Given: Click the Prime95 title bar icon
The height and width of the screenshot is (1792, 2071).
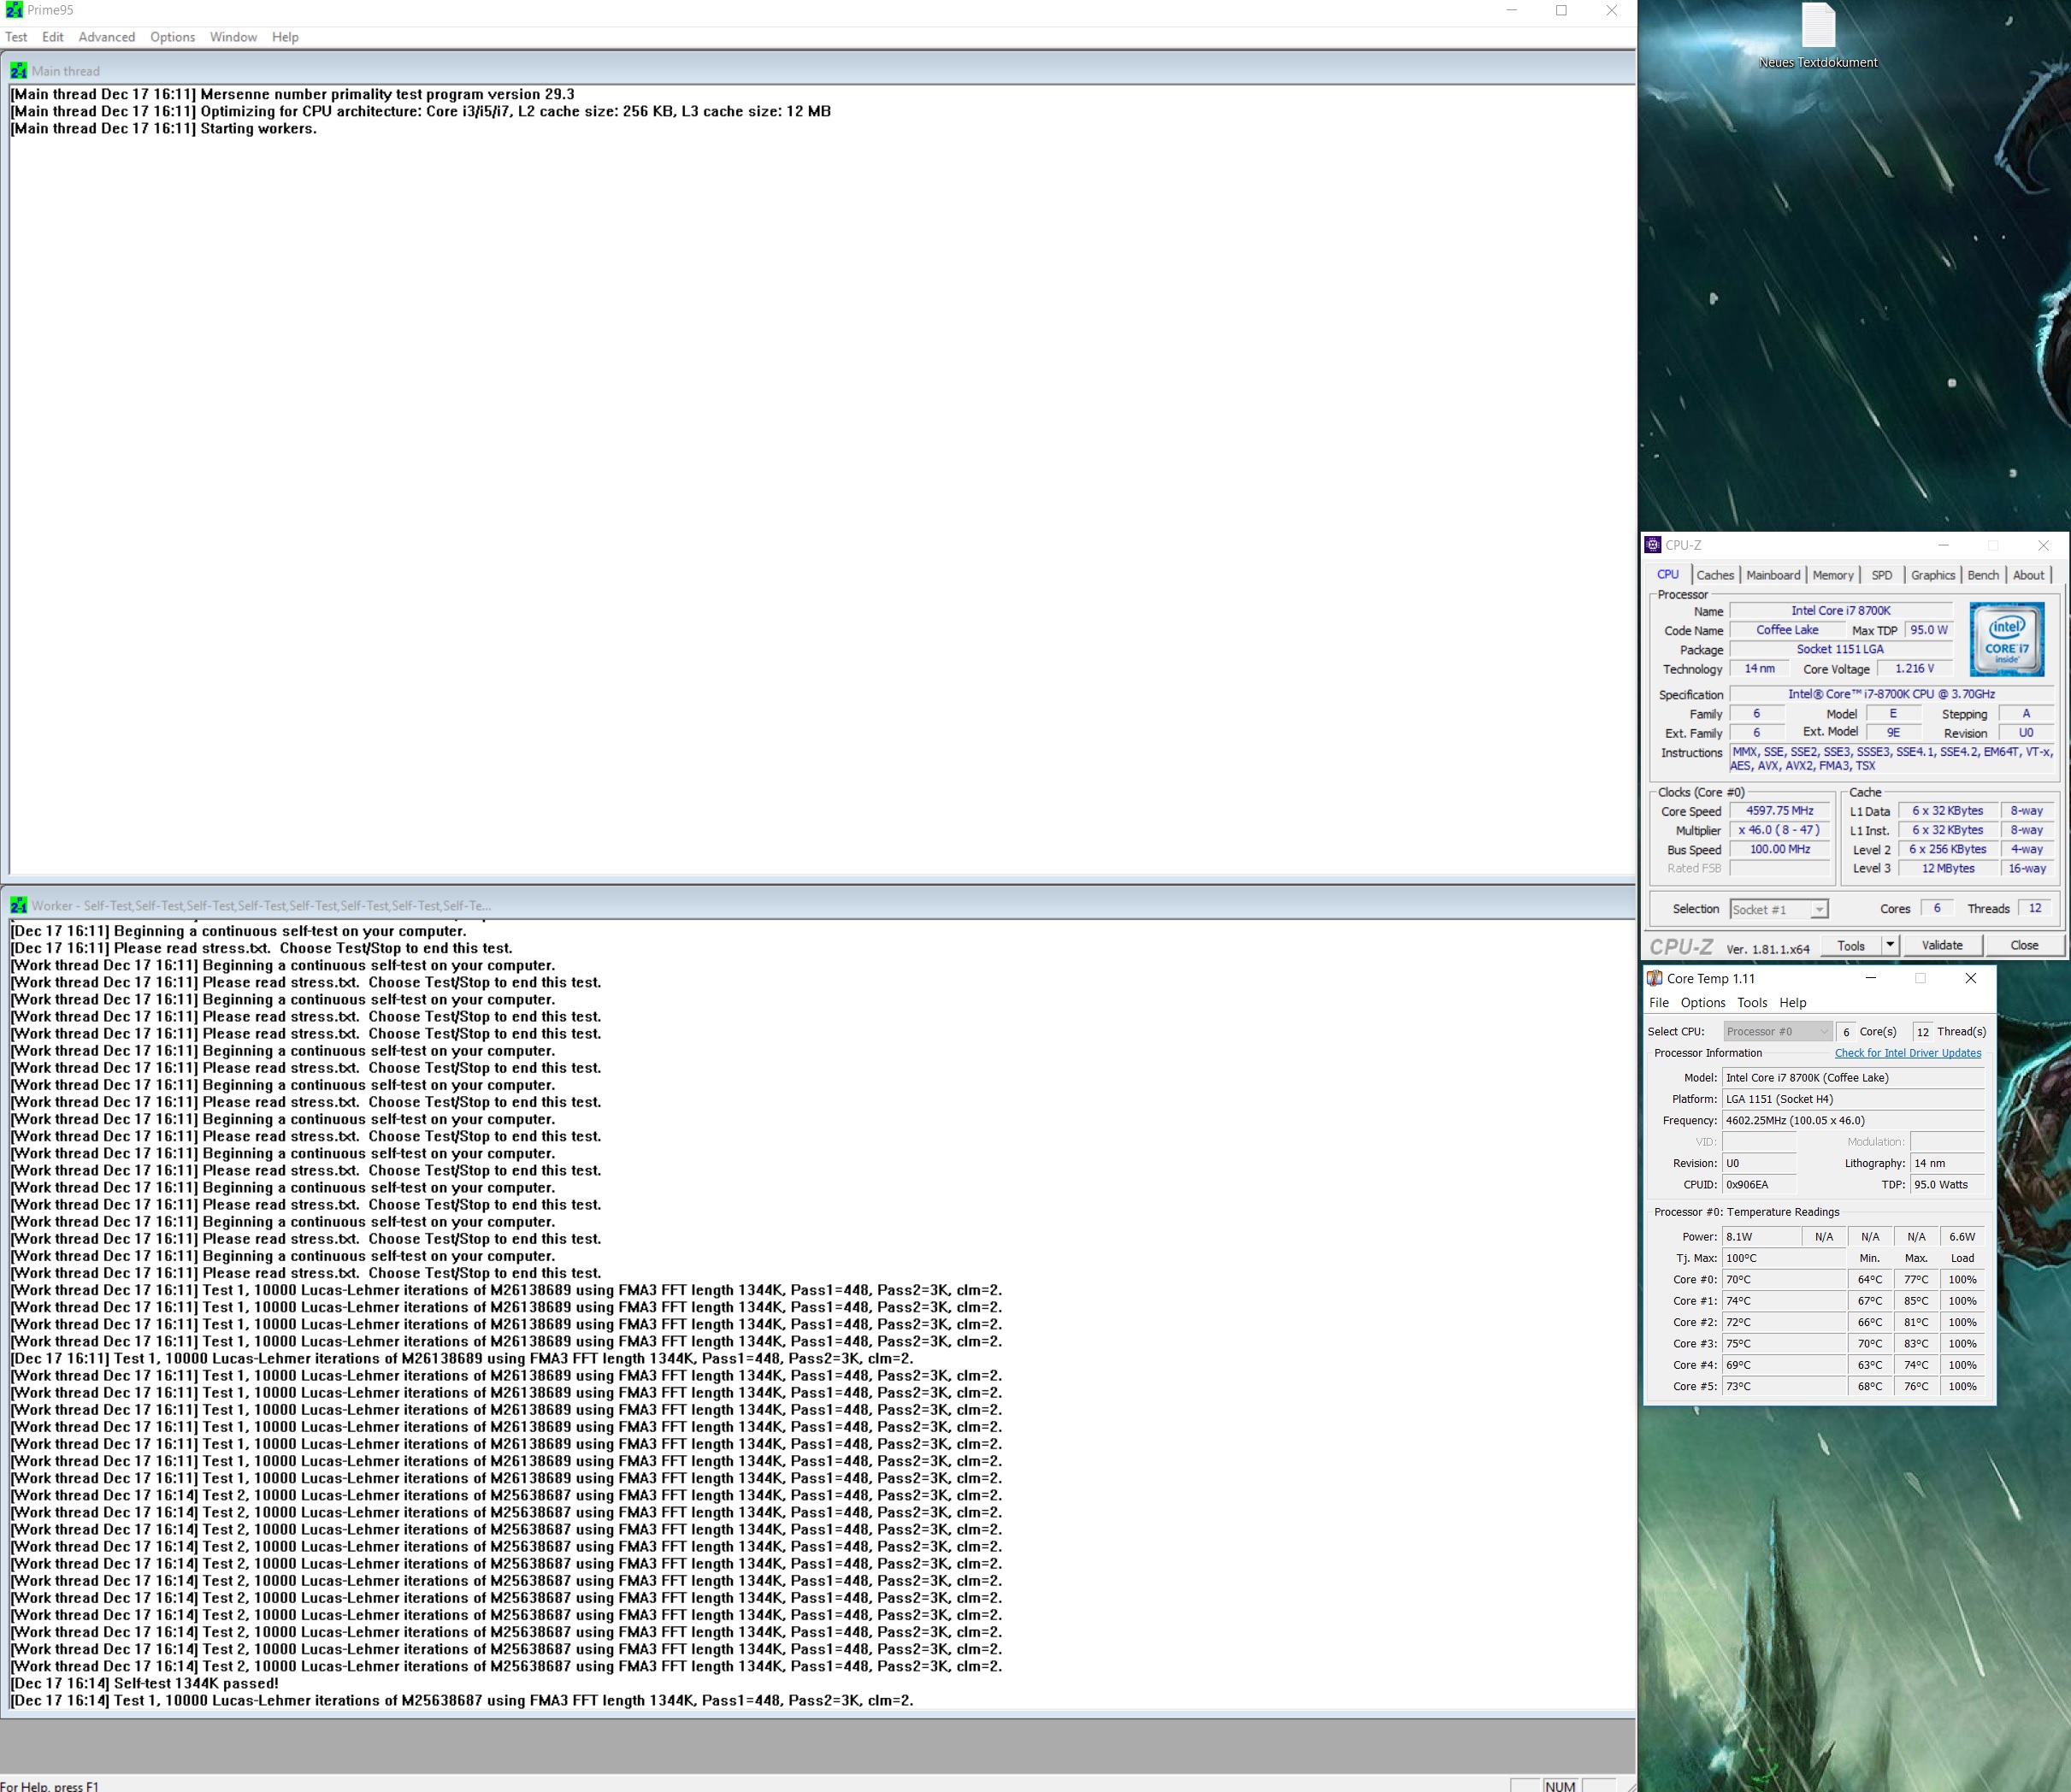Looking at the screenshot, I should coord(13,10).
